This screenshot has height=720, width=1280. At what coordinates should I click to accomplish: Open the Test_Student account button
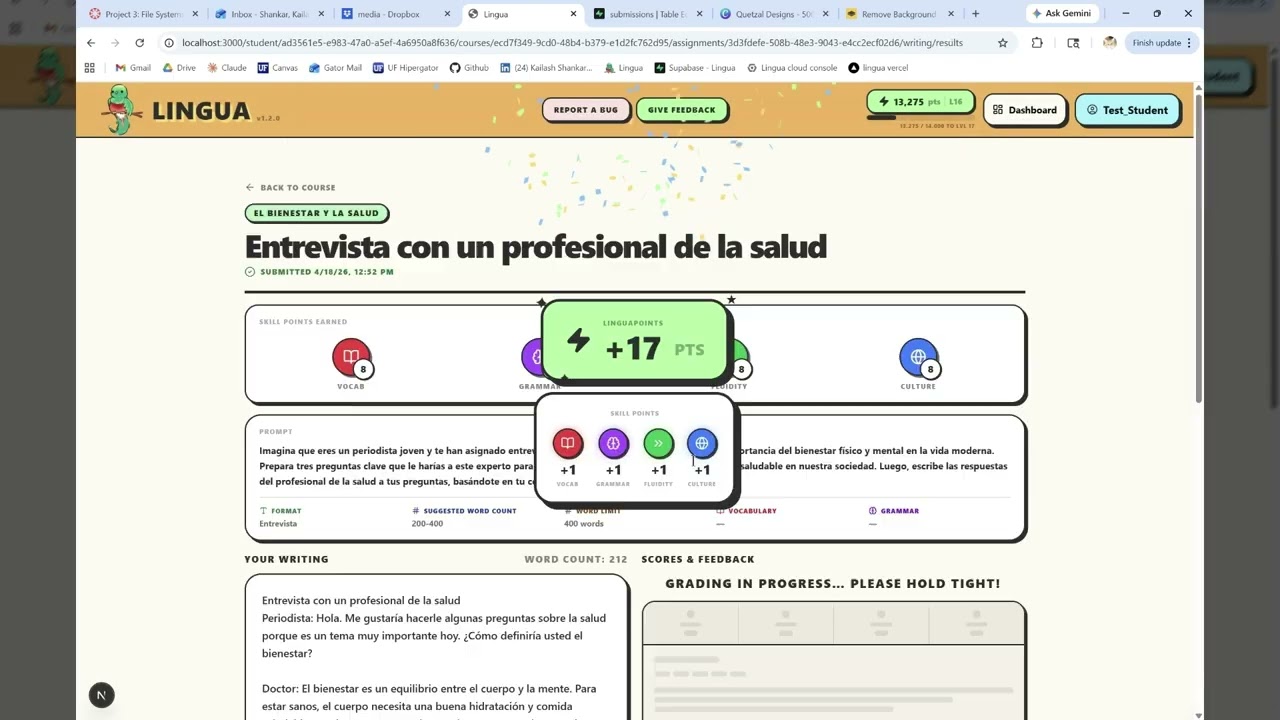click(x=1127, y=110)
